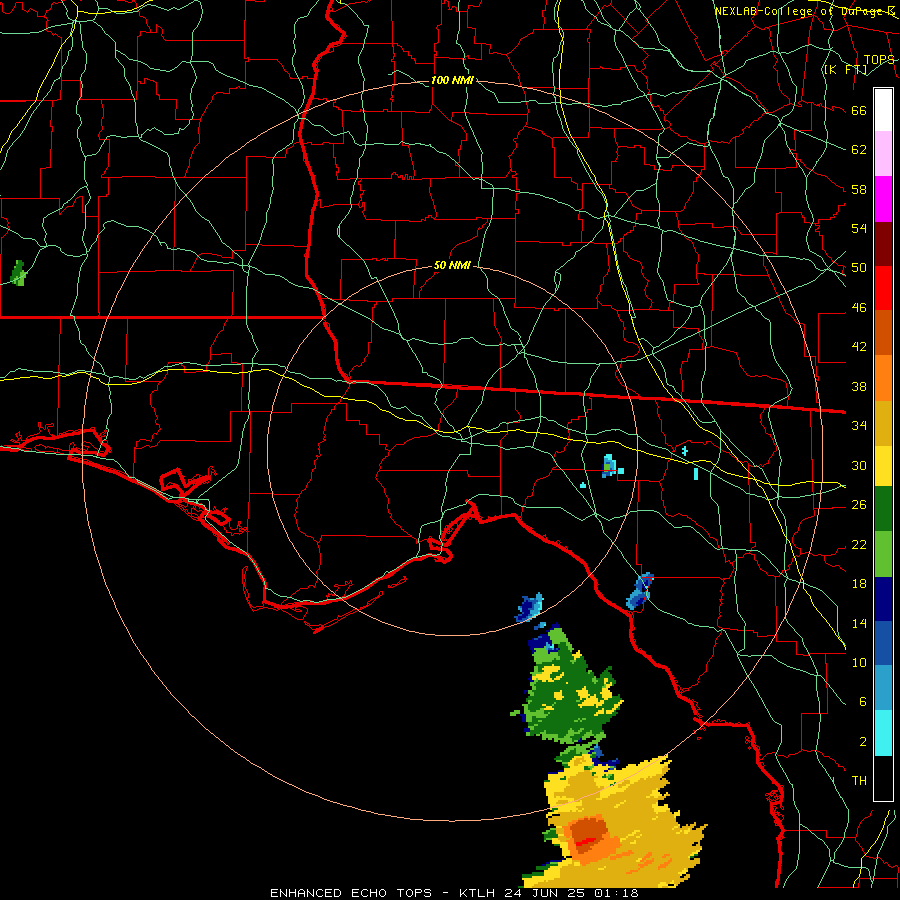Screen dimensions: 900x900
Task: Click the cyan echo cluster inside 50 NMI ring
Action: point(611,466)
